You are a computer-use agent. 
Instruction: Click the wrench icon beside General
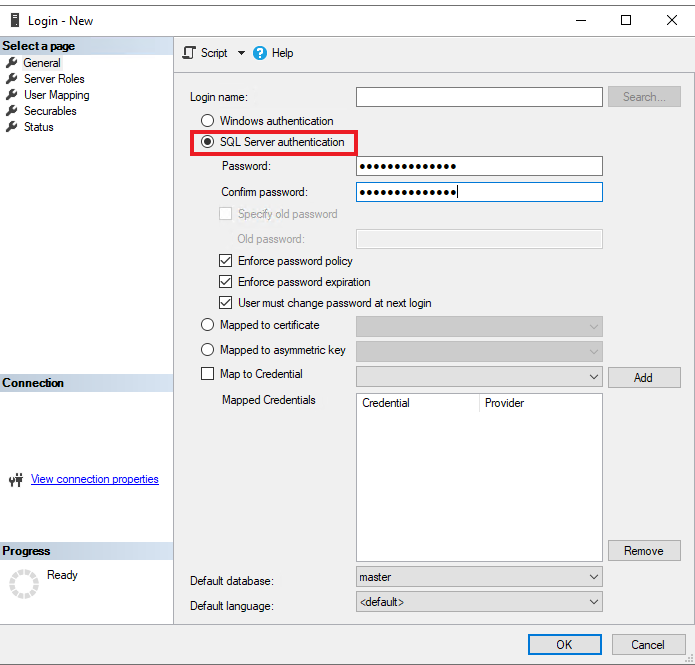tap(12, 63)
